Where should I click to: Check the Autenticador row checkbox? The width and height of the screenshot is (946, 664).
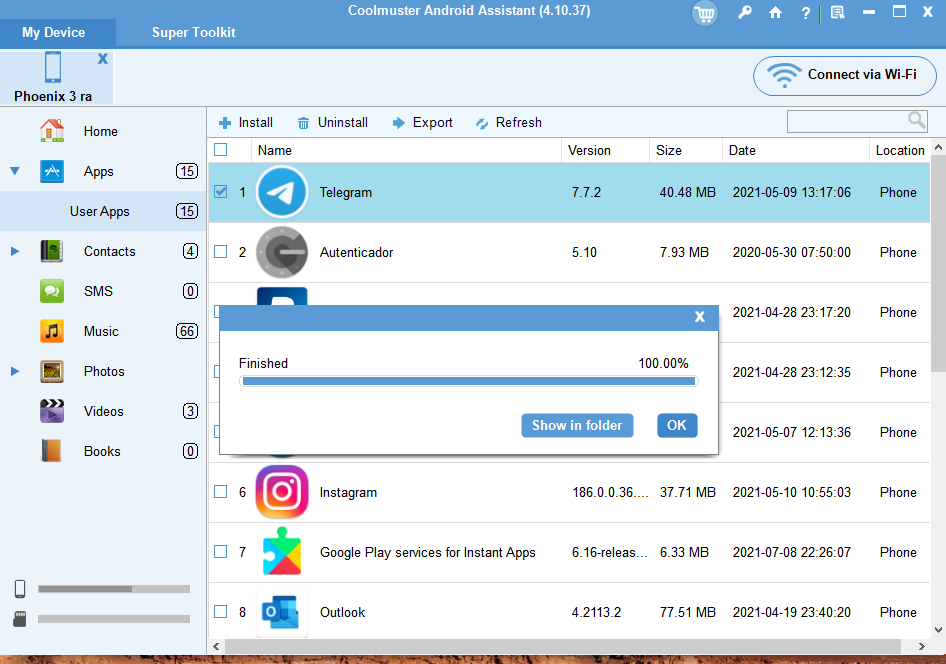coord(221,251)
